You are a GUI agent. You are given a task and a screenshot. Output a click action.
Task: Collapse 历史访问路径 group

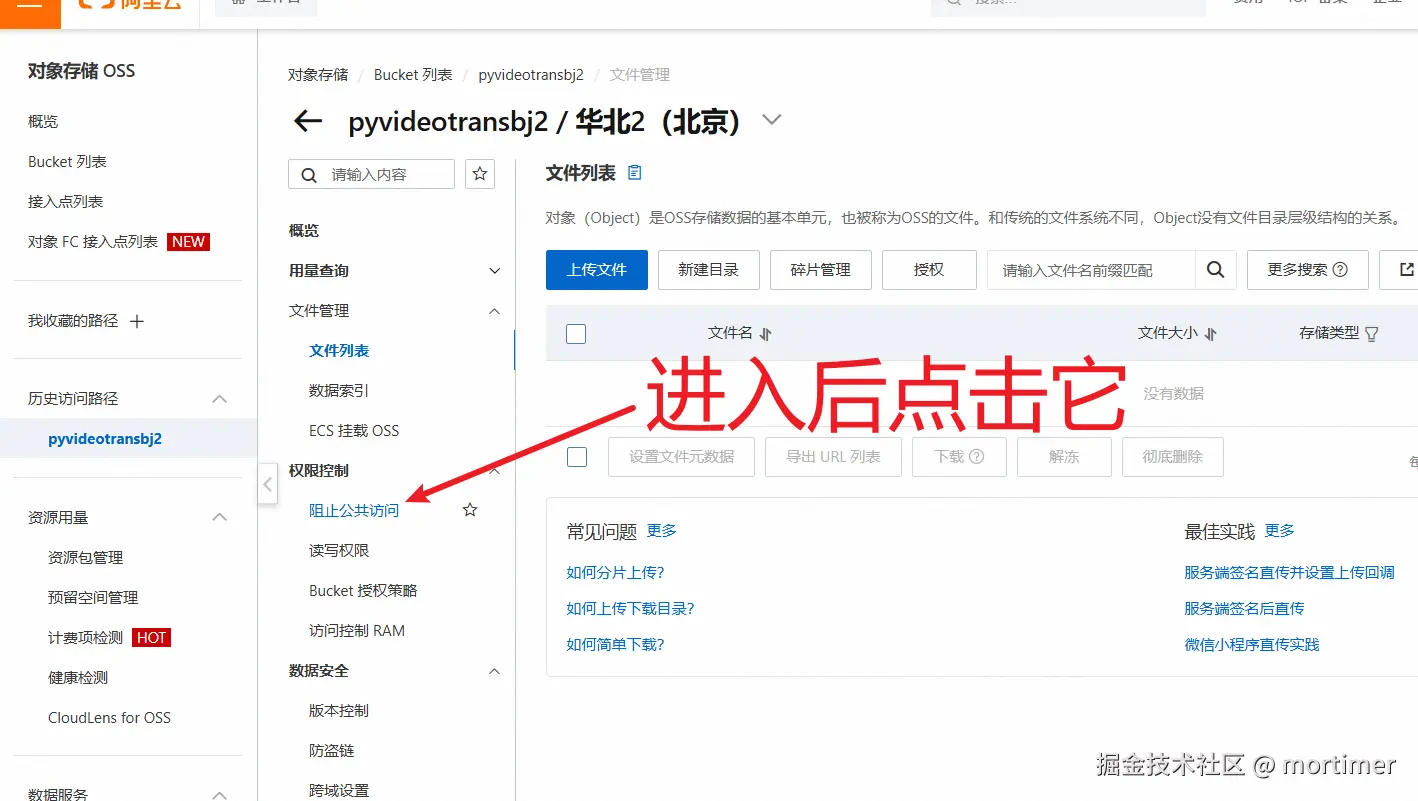220,399
